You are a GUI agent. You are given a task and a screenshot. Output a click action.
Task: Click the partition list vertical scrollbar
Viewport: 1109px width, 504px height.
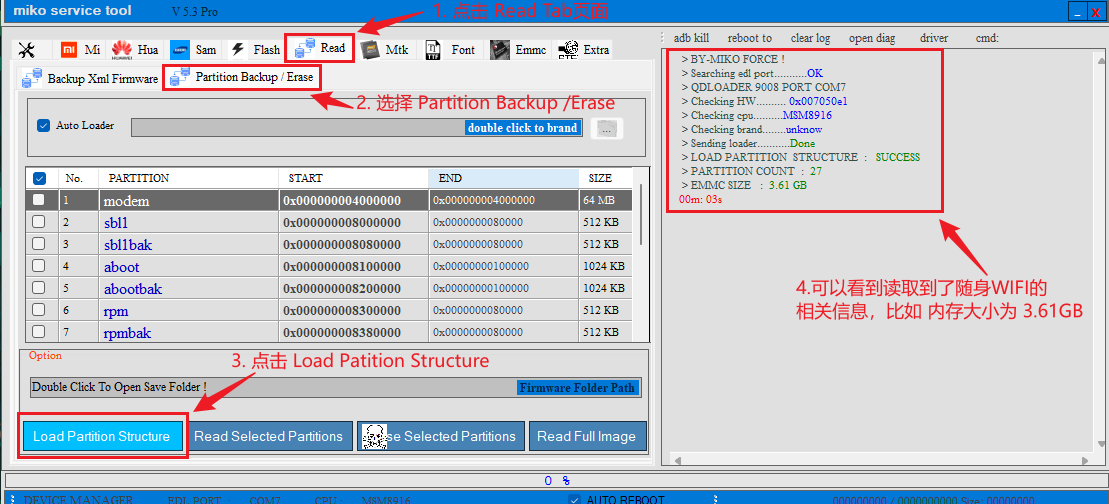[x=640, y=260]
